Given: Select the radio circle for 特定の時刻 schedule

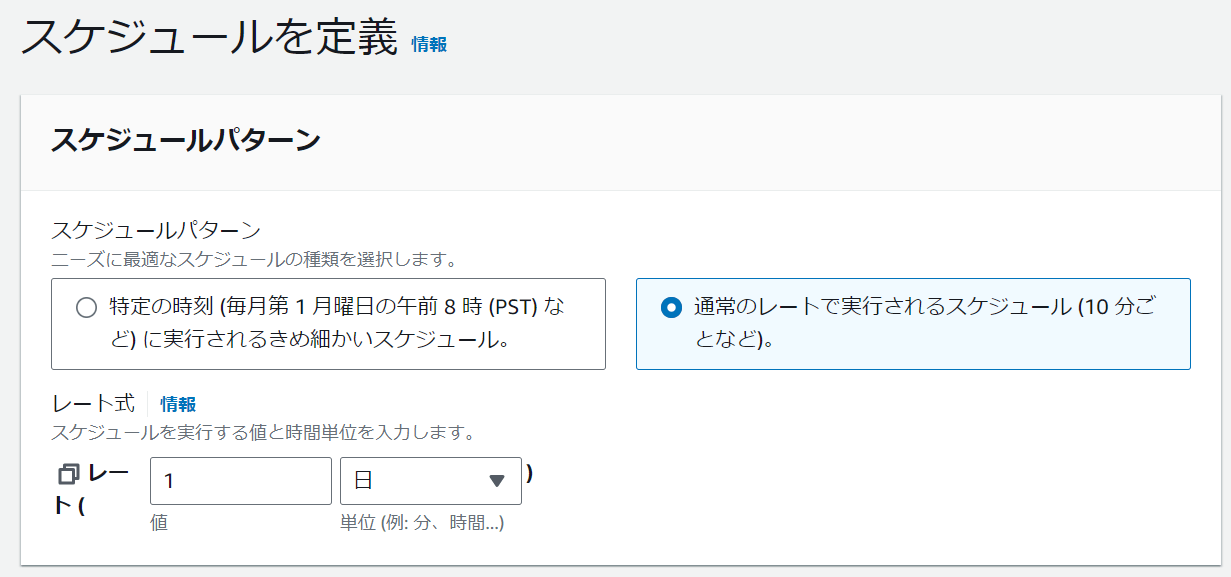Looking at the screenshot, I should pos(87,308).
